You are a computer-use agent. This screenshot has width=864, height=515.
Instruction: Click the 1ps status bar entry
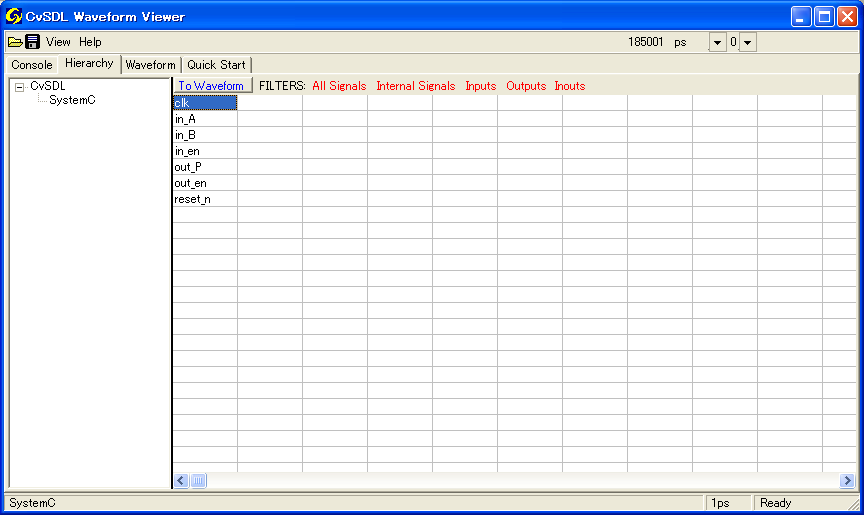coord(728,503)
